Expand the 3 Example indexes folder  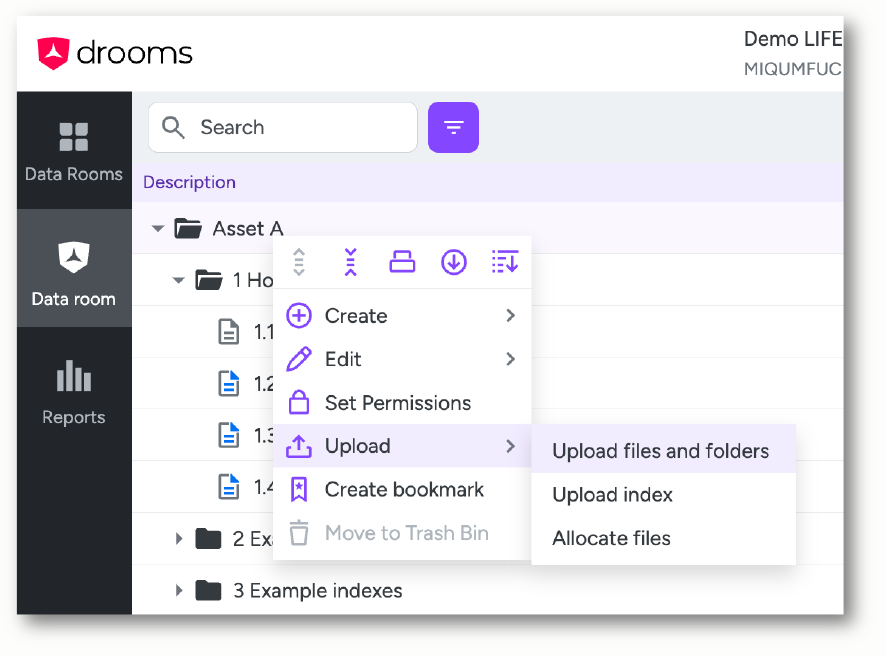179,590
